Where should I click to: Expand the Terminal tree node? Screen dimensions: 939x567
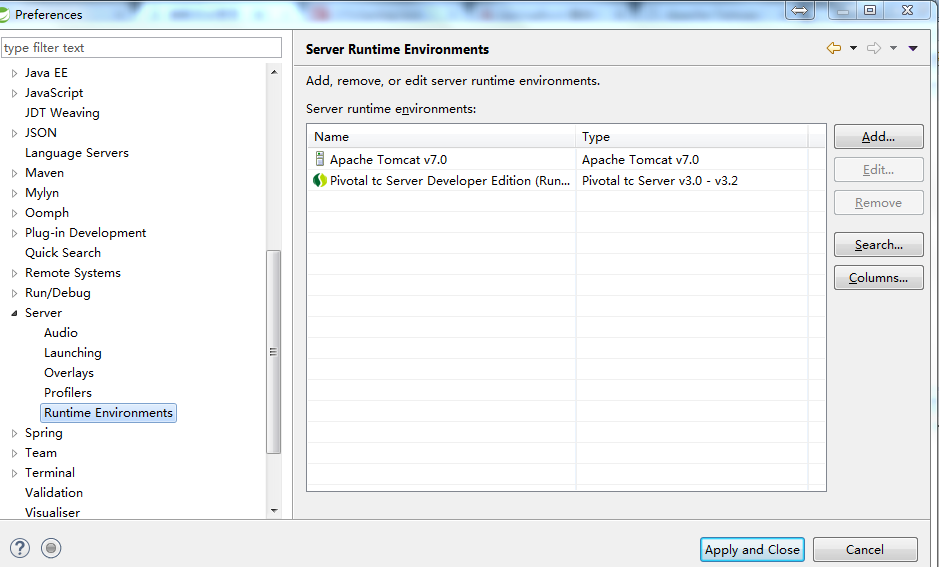[14, 473]
